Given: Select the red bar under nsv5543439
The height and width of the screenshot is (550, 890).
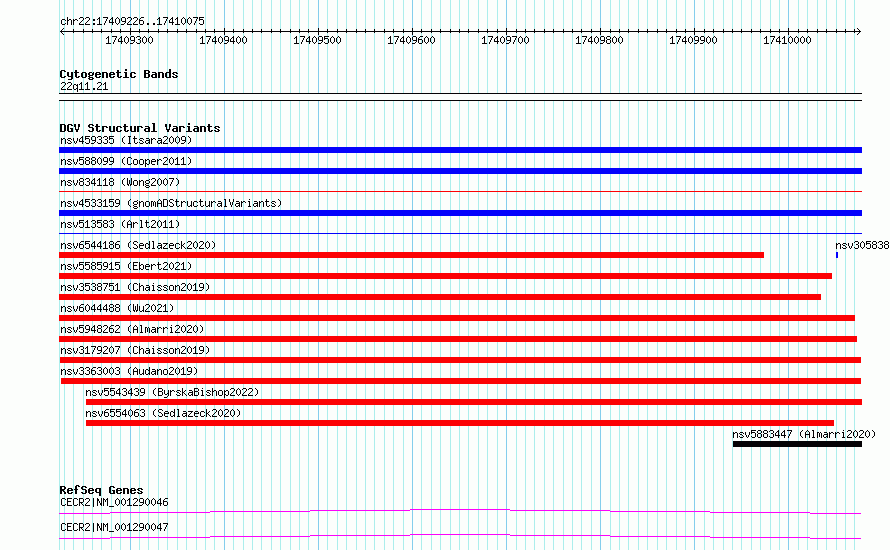Looking at the screenshot, I should point(474,402).
